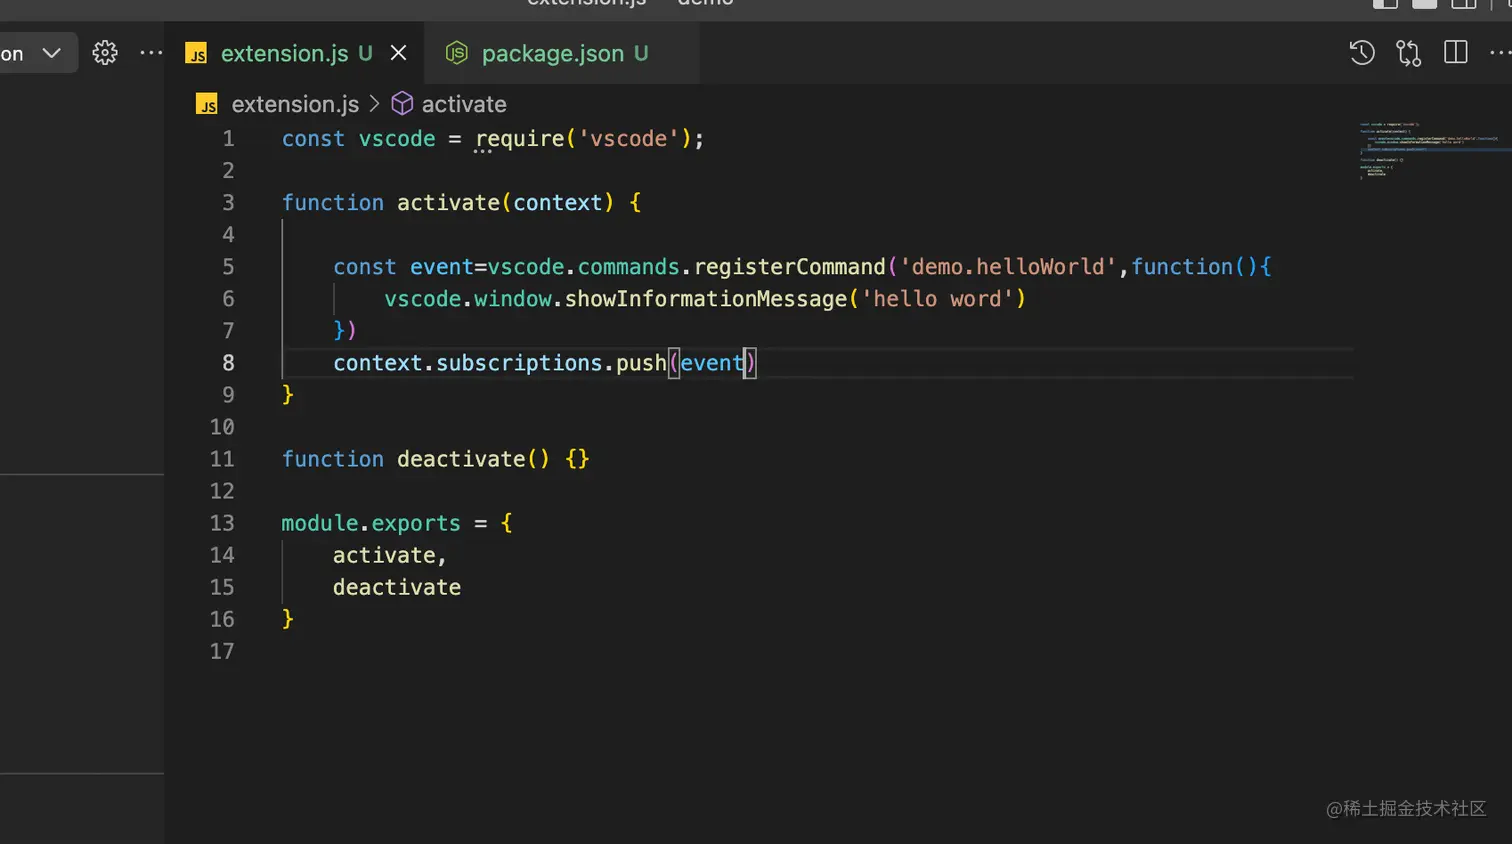Image resolution: width=1512 pixels, height=844 pixels.
Task: Click the 'hello word' string
Action: coord(937,299)
